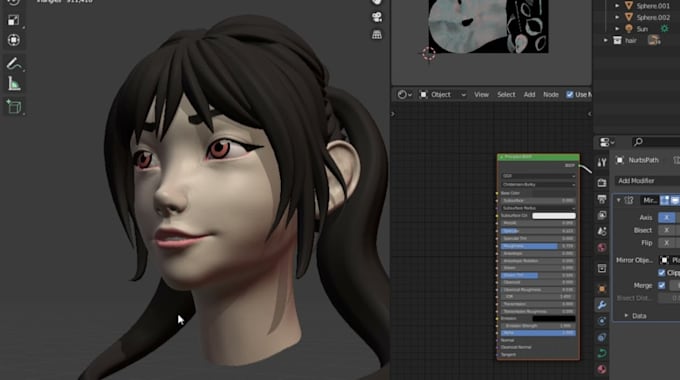Image resolution: width=680 pixels, height=380 pixels.
Task: Click the Add Modifier button
Action: 647,181
